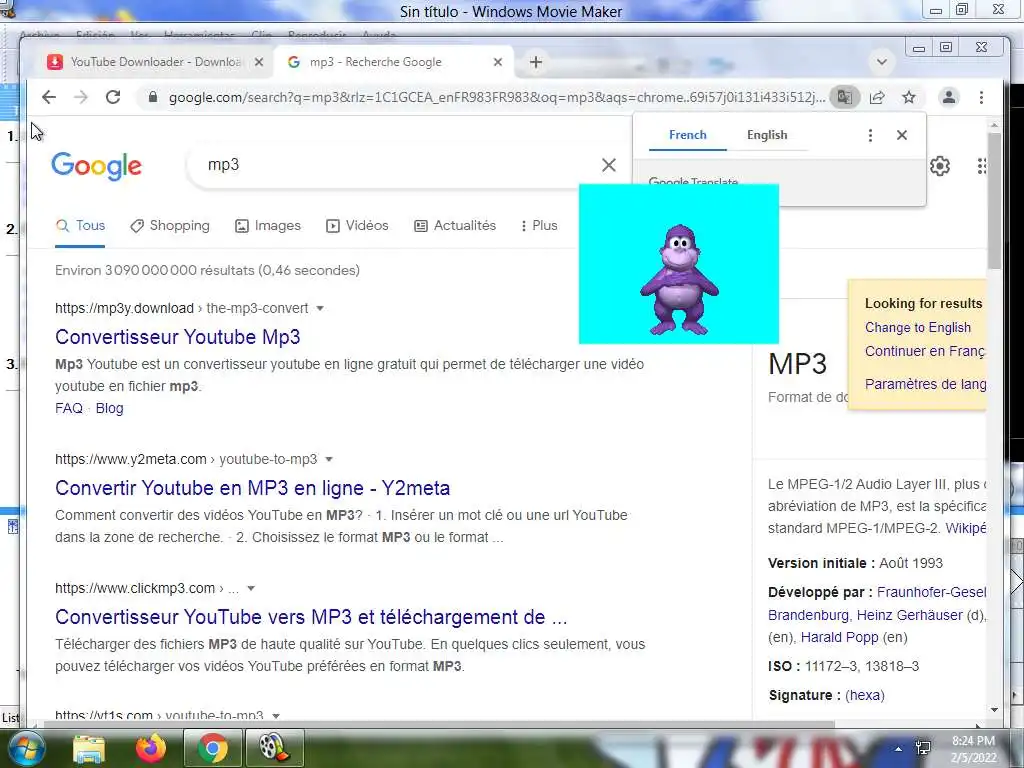Open File Explorer from taskbar
Image resolution: width=1024 pixels, height=768 pixels.
pyautogui.click(x=89, y=748)
